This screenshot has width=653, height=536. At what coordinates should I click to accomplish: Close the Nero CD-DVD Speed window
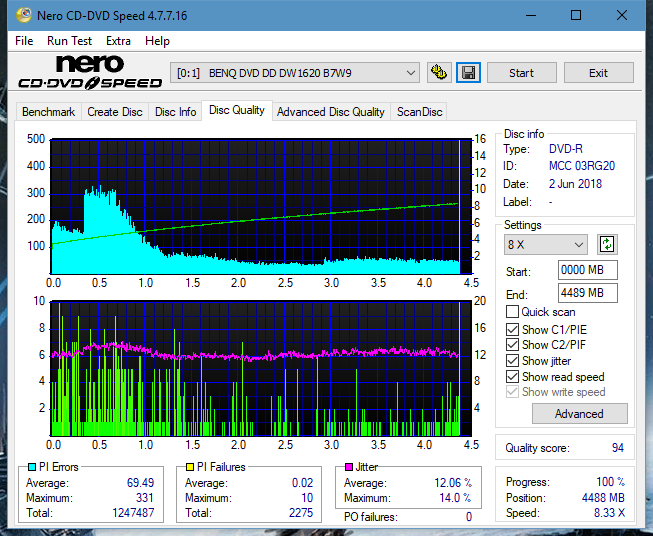point(622,15)
